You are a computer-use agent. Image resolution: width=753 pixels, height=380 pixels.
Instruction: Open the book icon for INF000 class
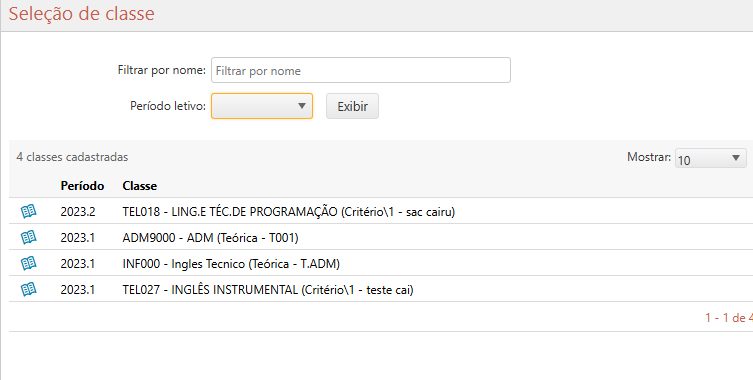click(x=28, y=263)
